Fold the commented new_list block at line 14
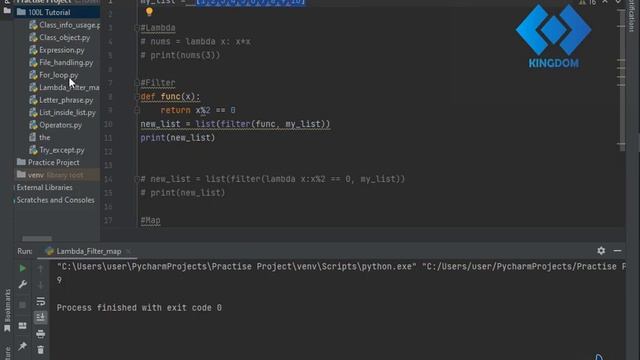The image size is (640, 360). pos(137,179)
